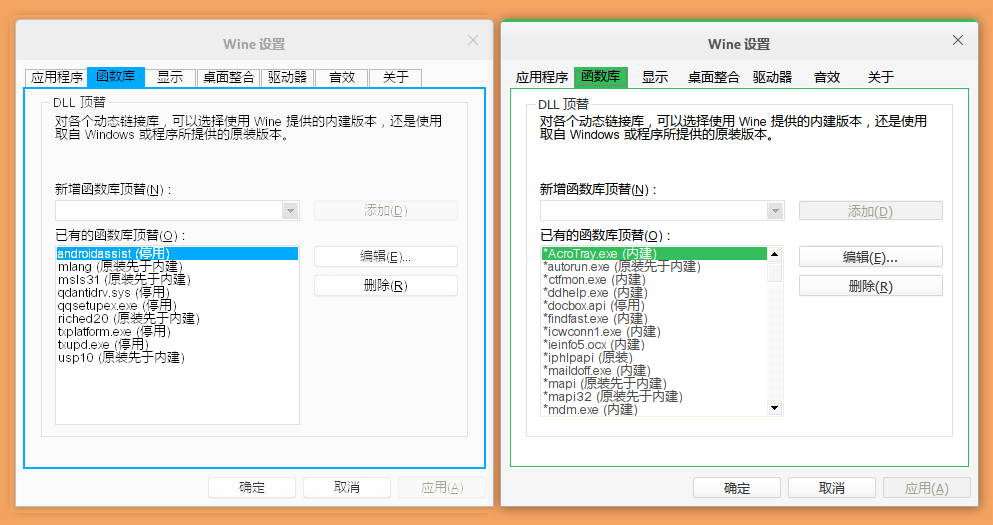This screenshot has height=525, width=993.
Task: Select *autorun.exe (原装先于内建) entry
Action: 654,267
